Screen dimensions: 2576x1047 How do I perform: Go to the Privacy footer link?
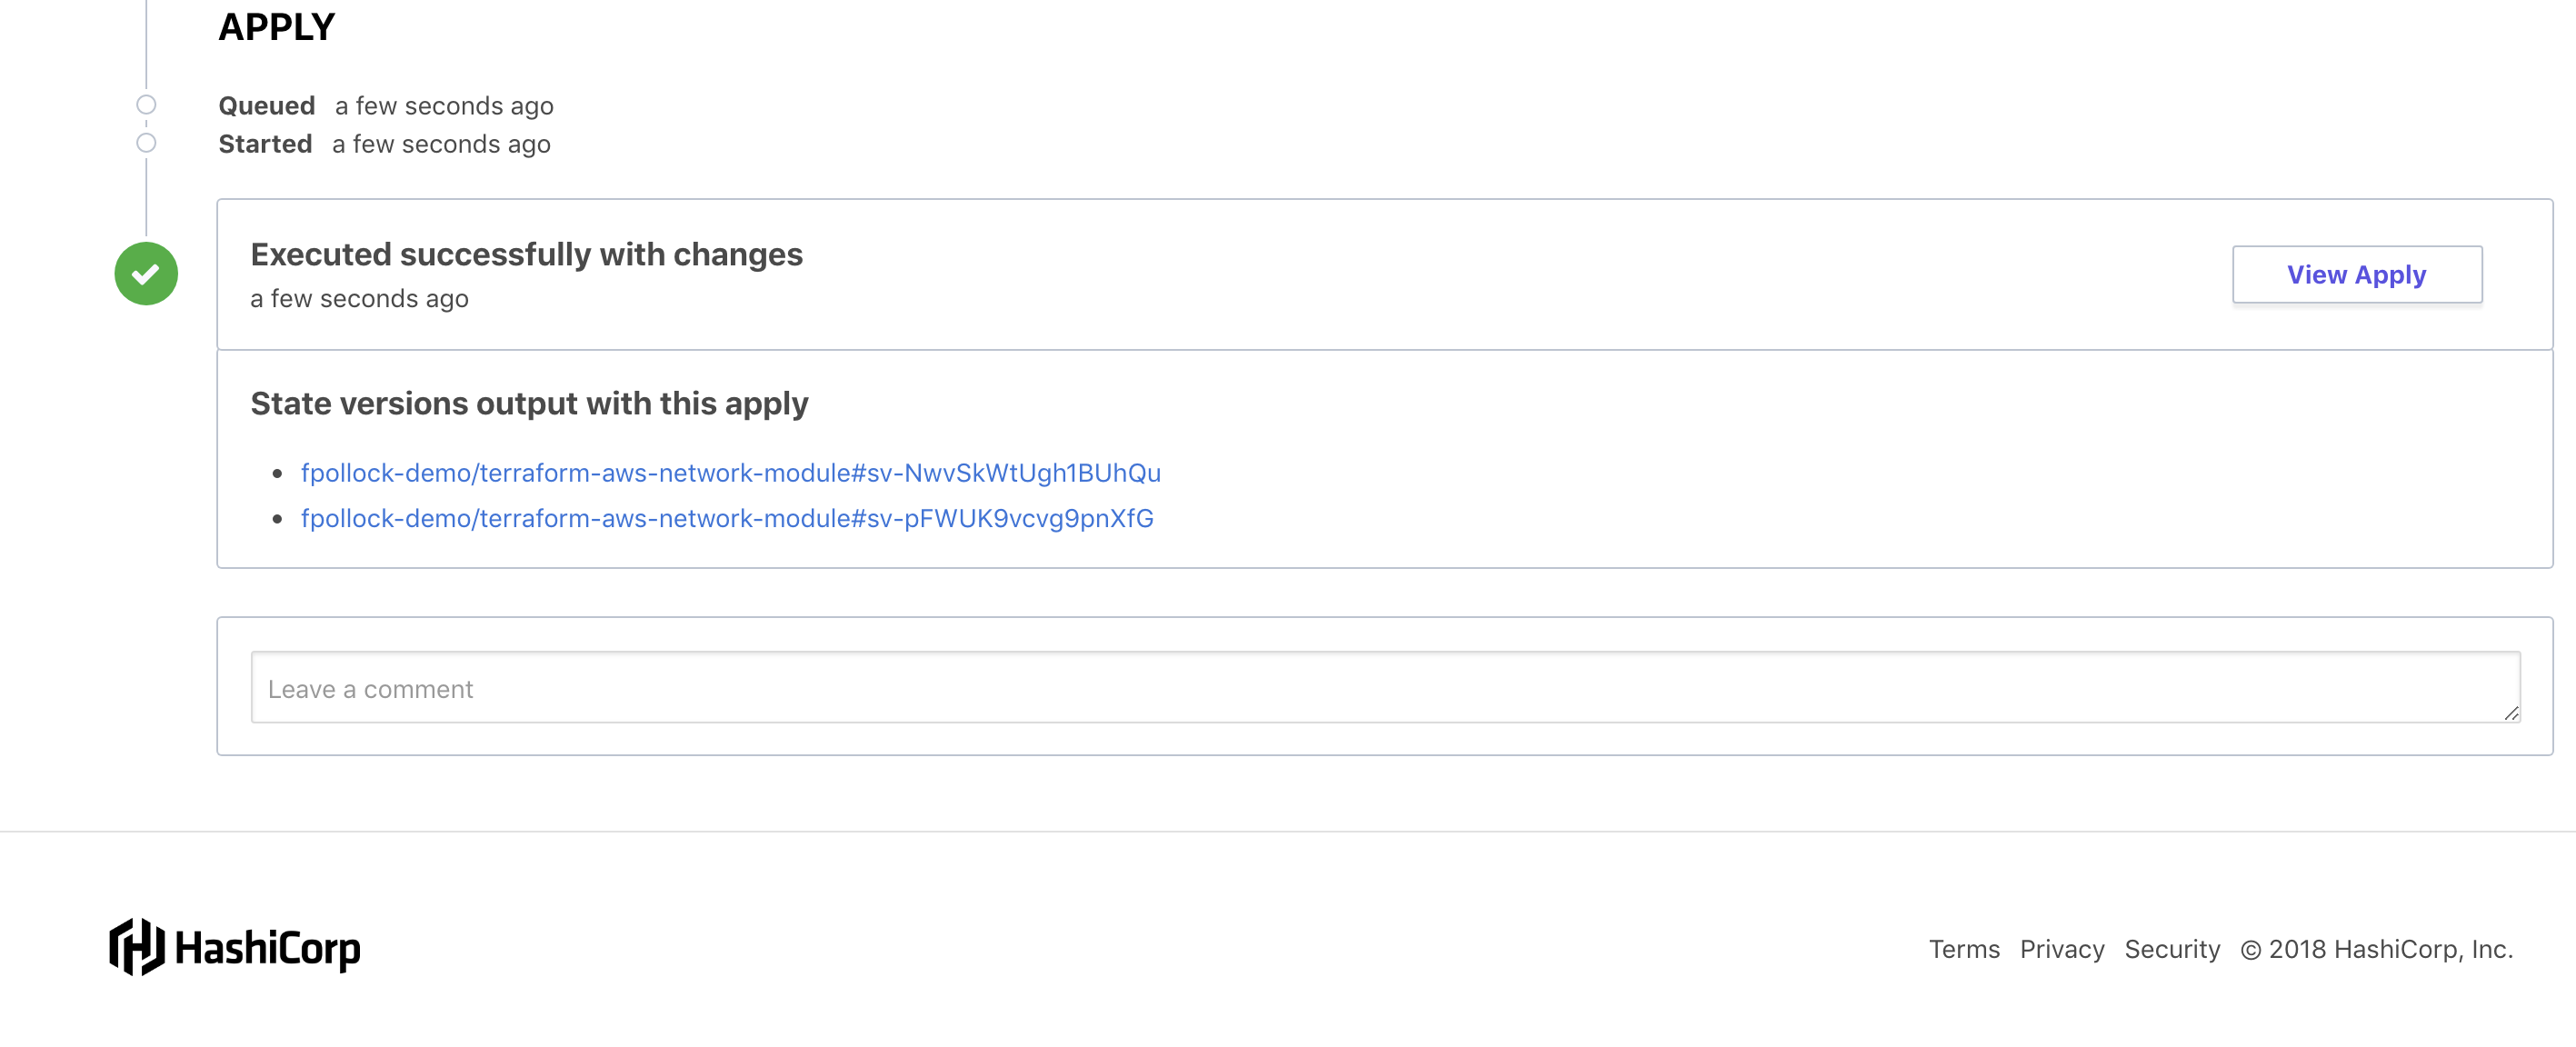(x=2061, y=949)
